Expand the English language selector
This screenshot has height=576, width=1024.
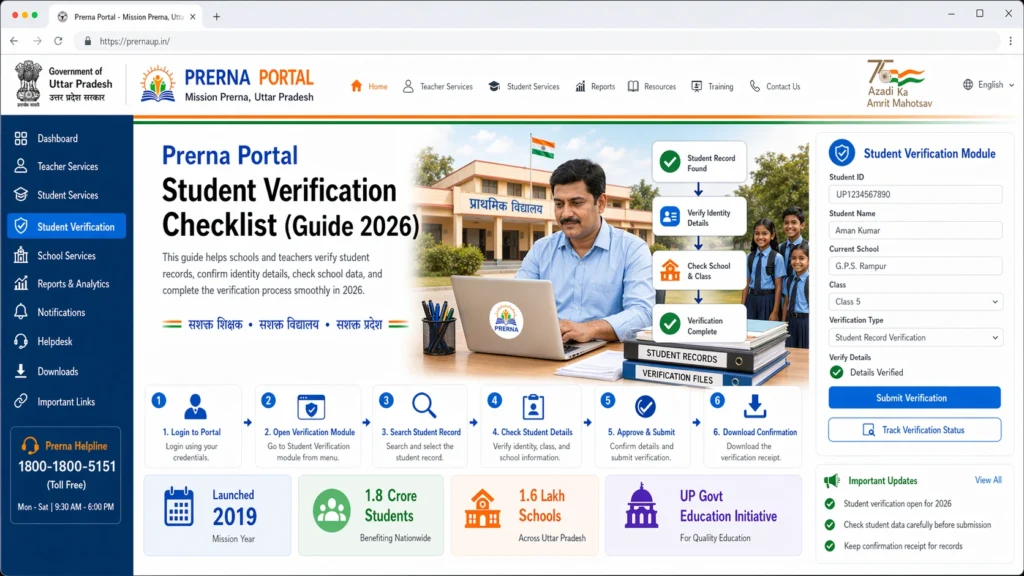(x=989, y=85)
